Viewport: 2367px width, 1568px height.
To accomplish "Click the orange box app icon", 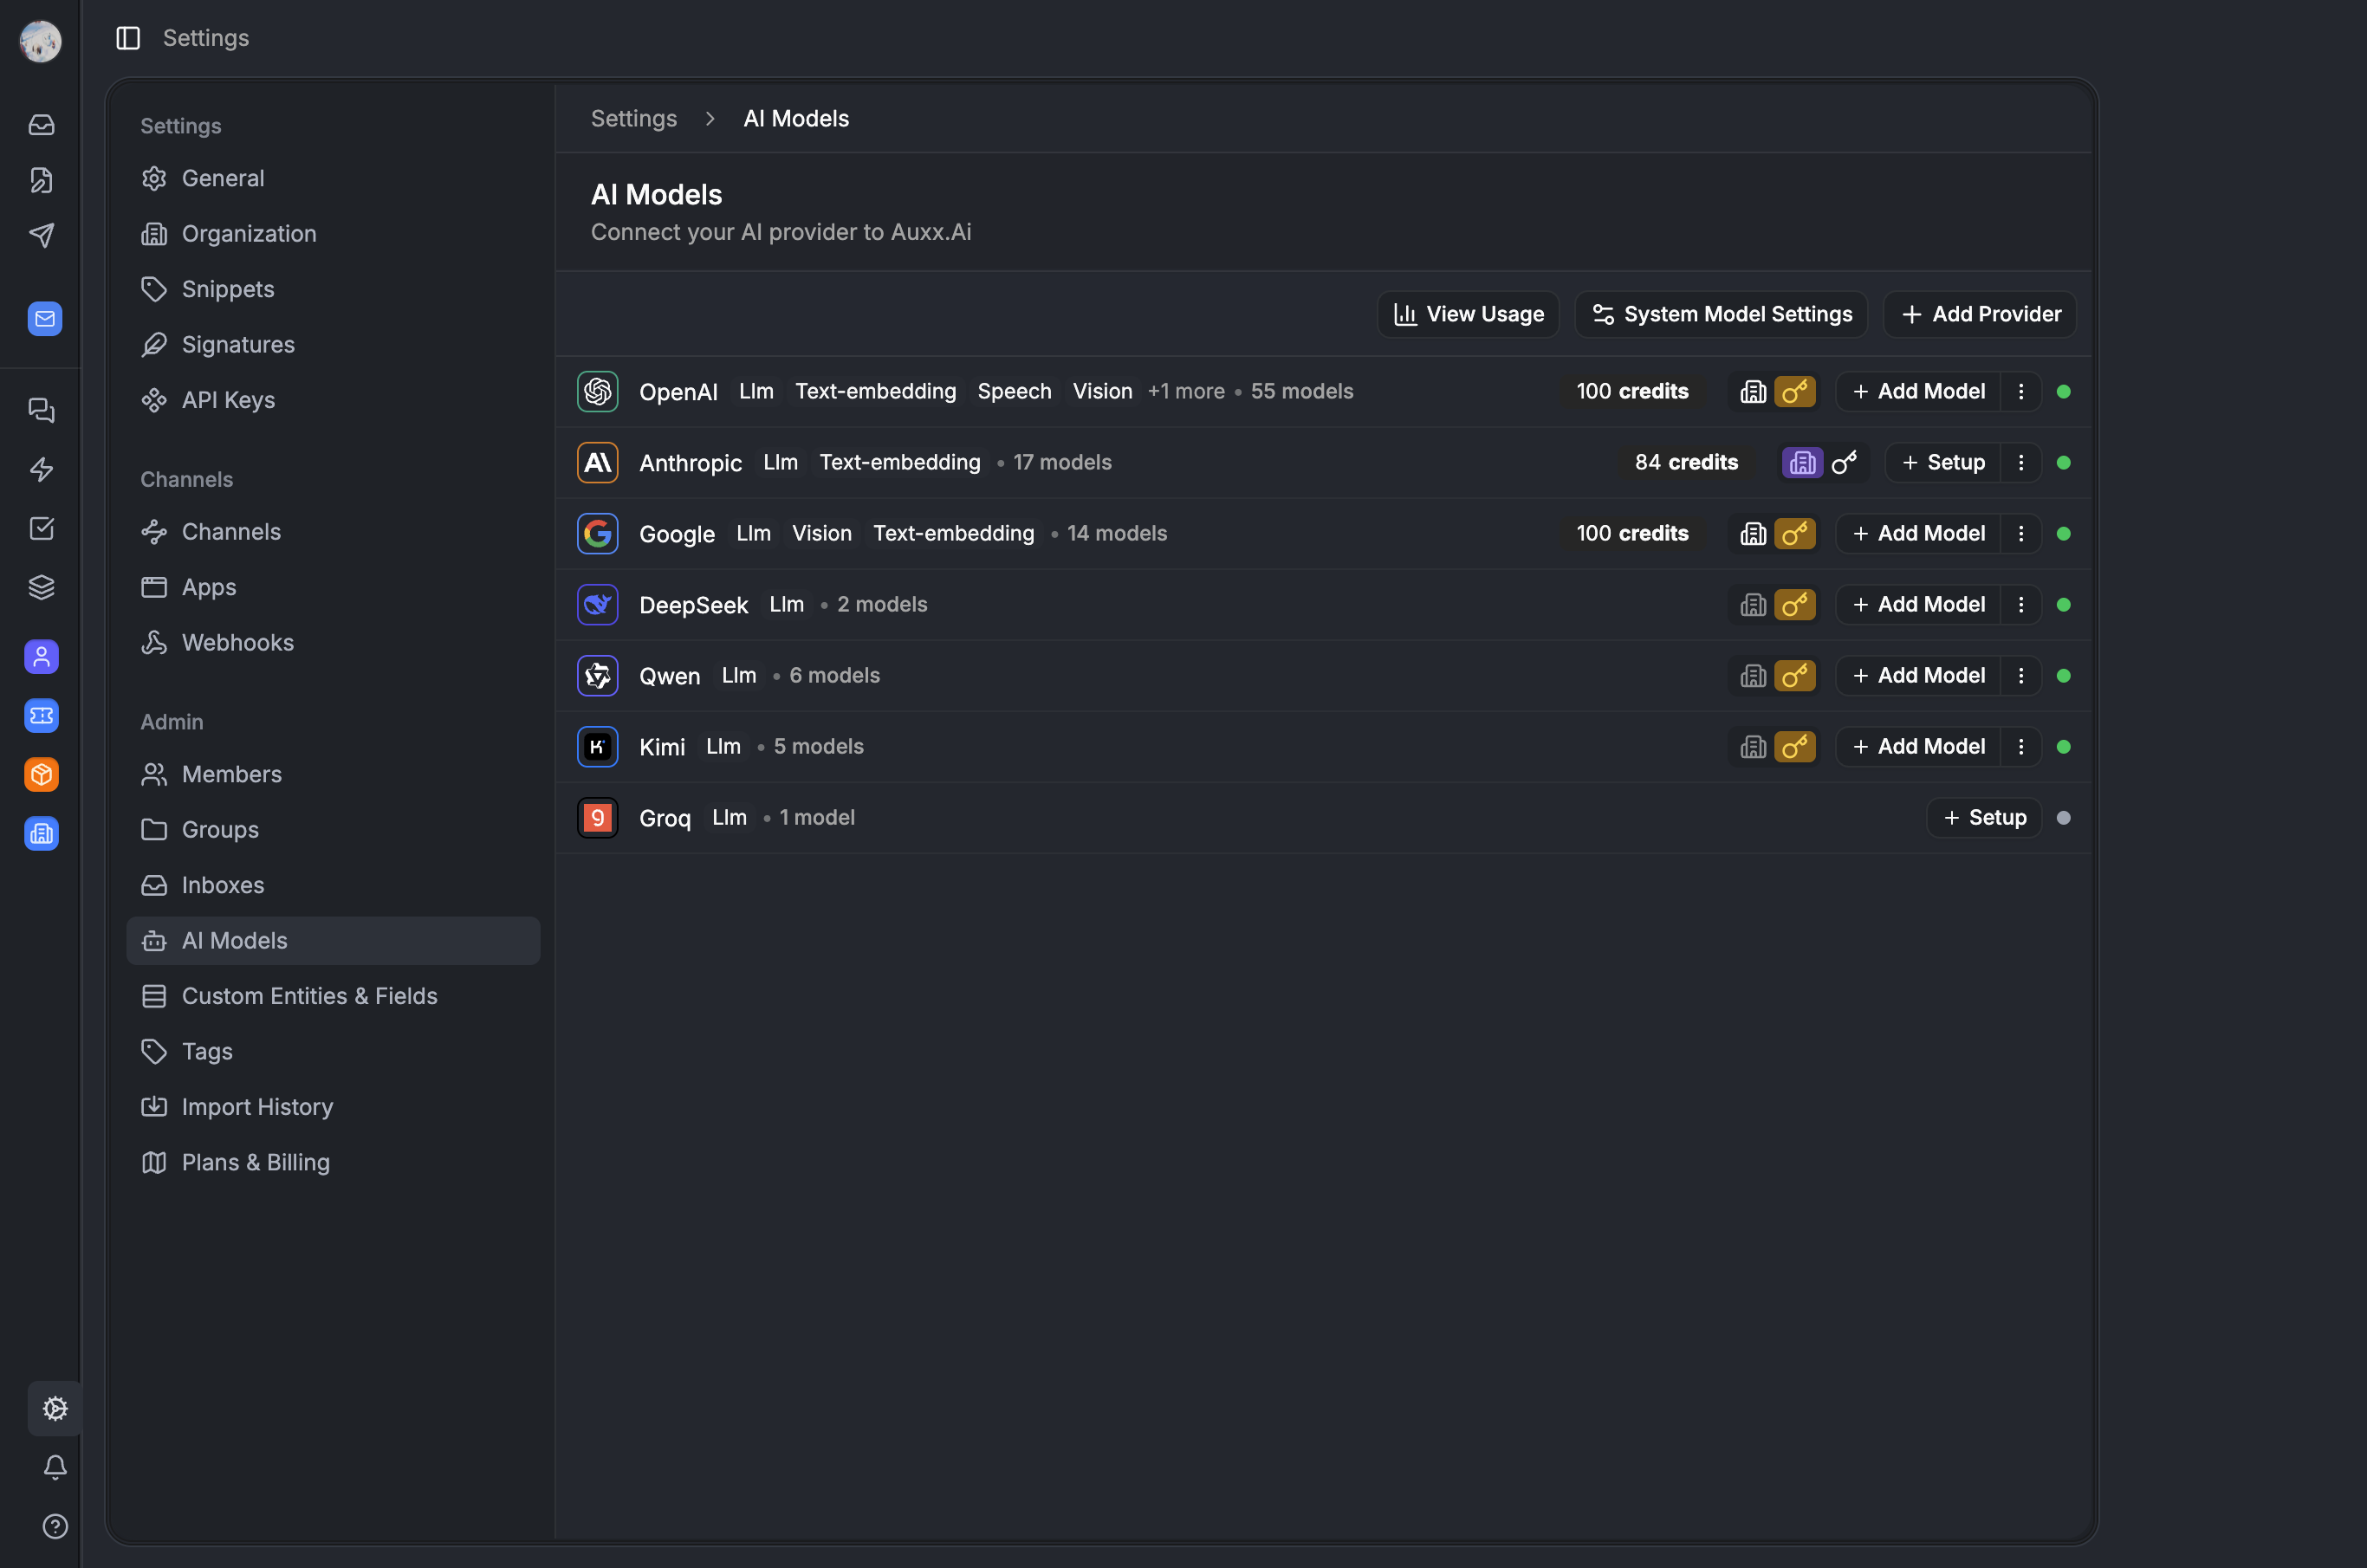I will click(41, 774).
